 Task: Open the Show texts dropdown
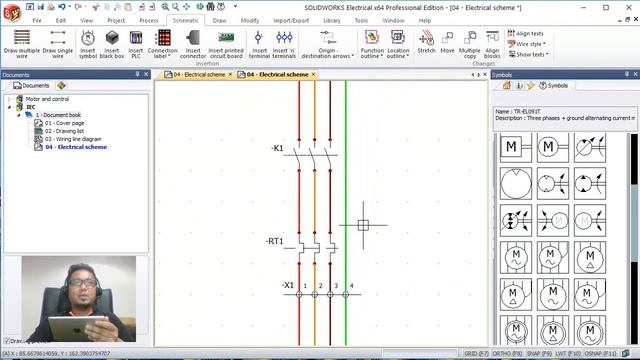pyautogui.click(x=528, y=54)
